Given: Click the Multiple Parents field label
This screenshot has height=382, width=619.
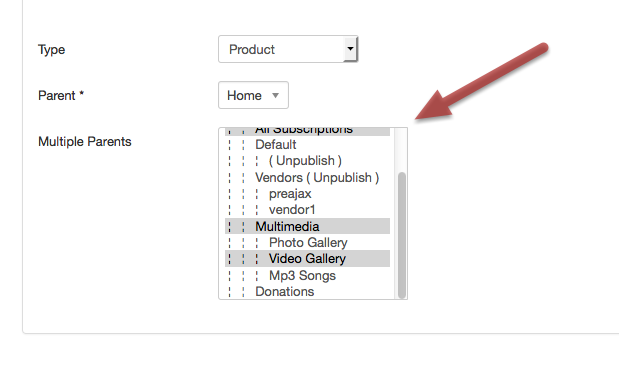Looking at the screenshot, I should pos(84,141).
